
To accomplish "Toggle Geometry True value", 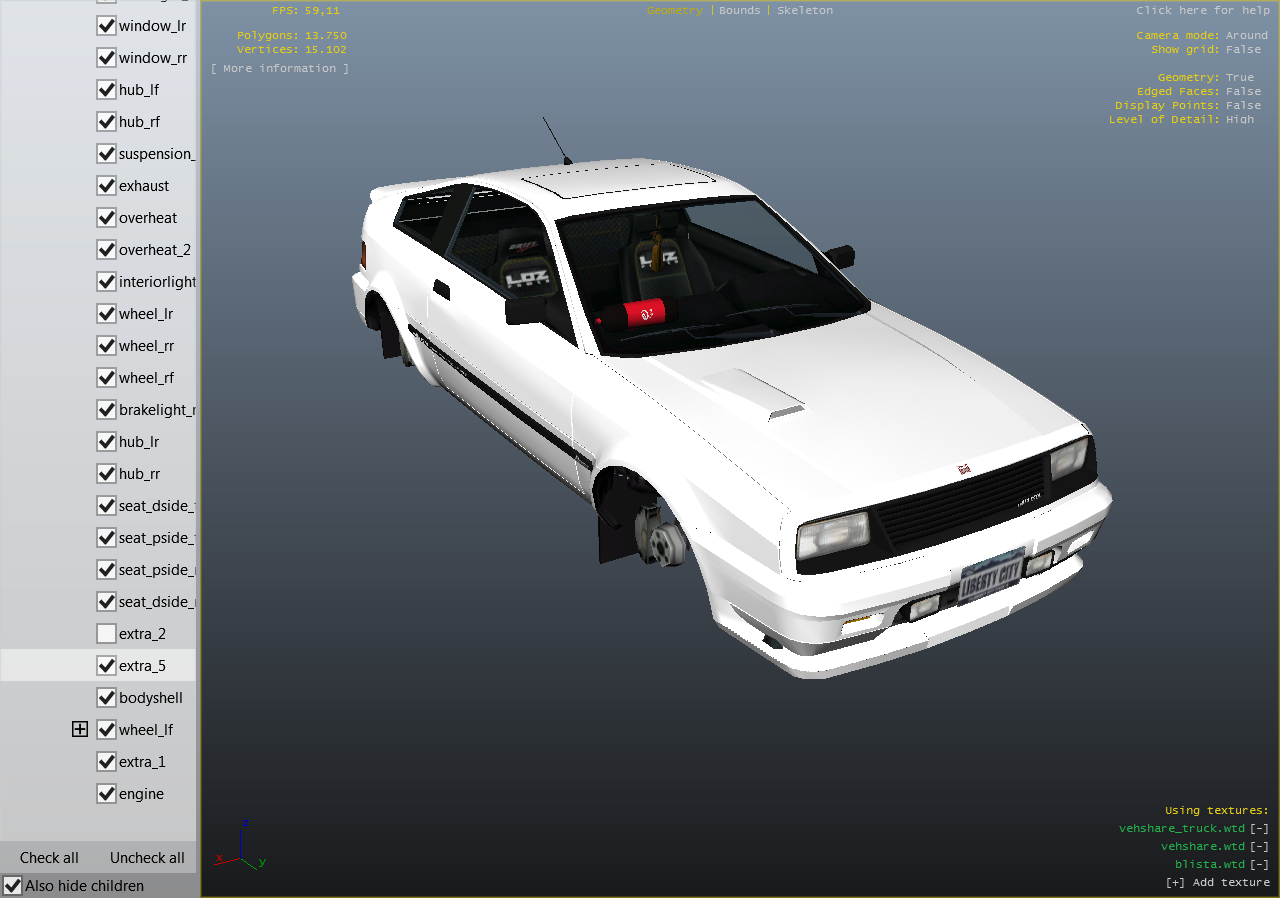I will pos(1240,77).
